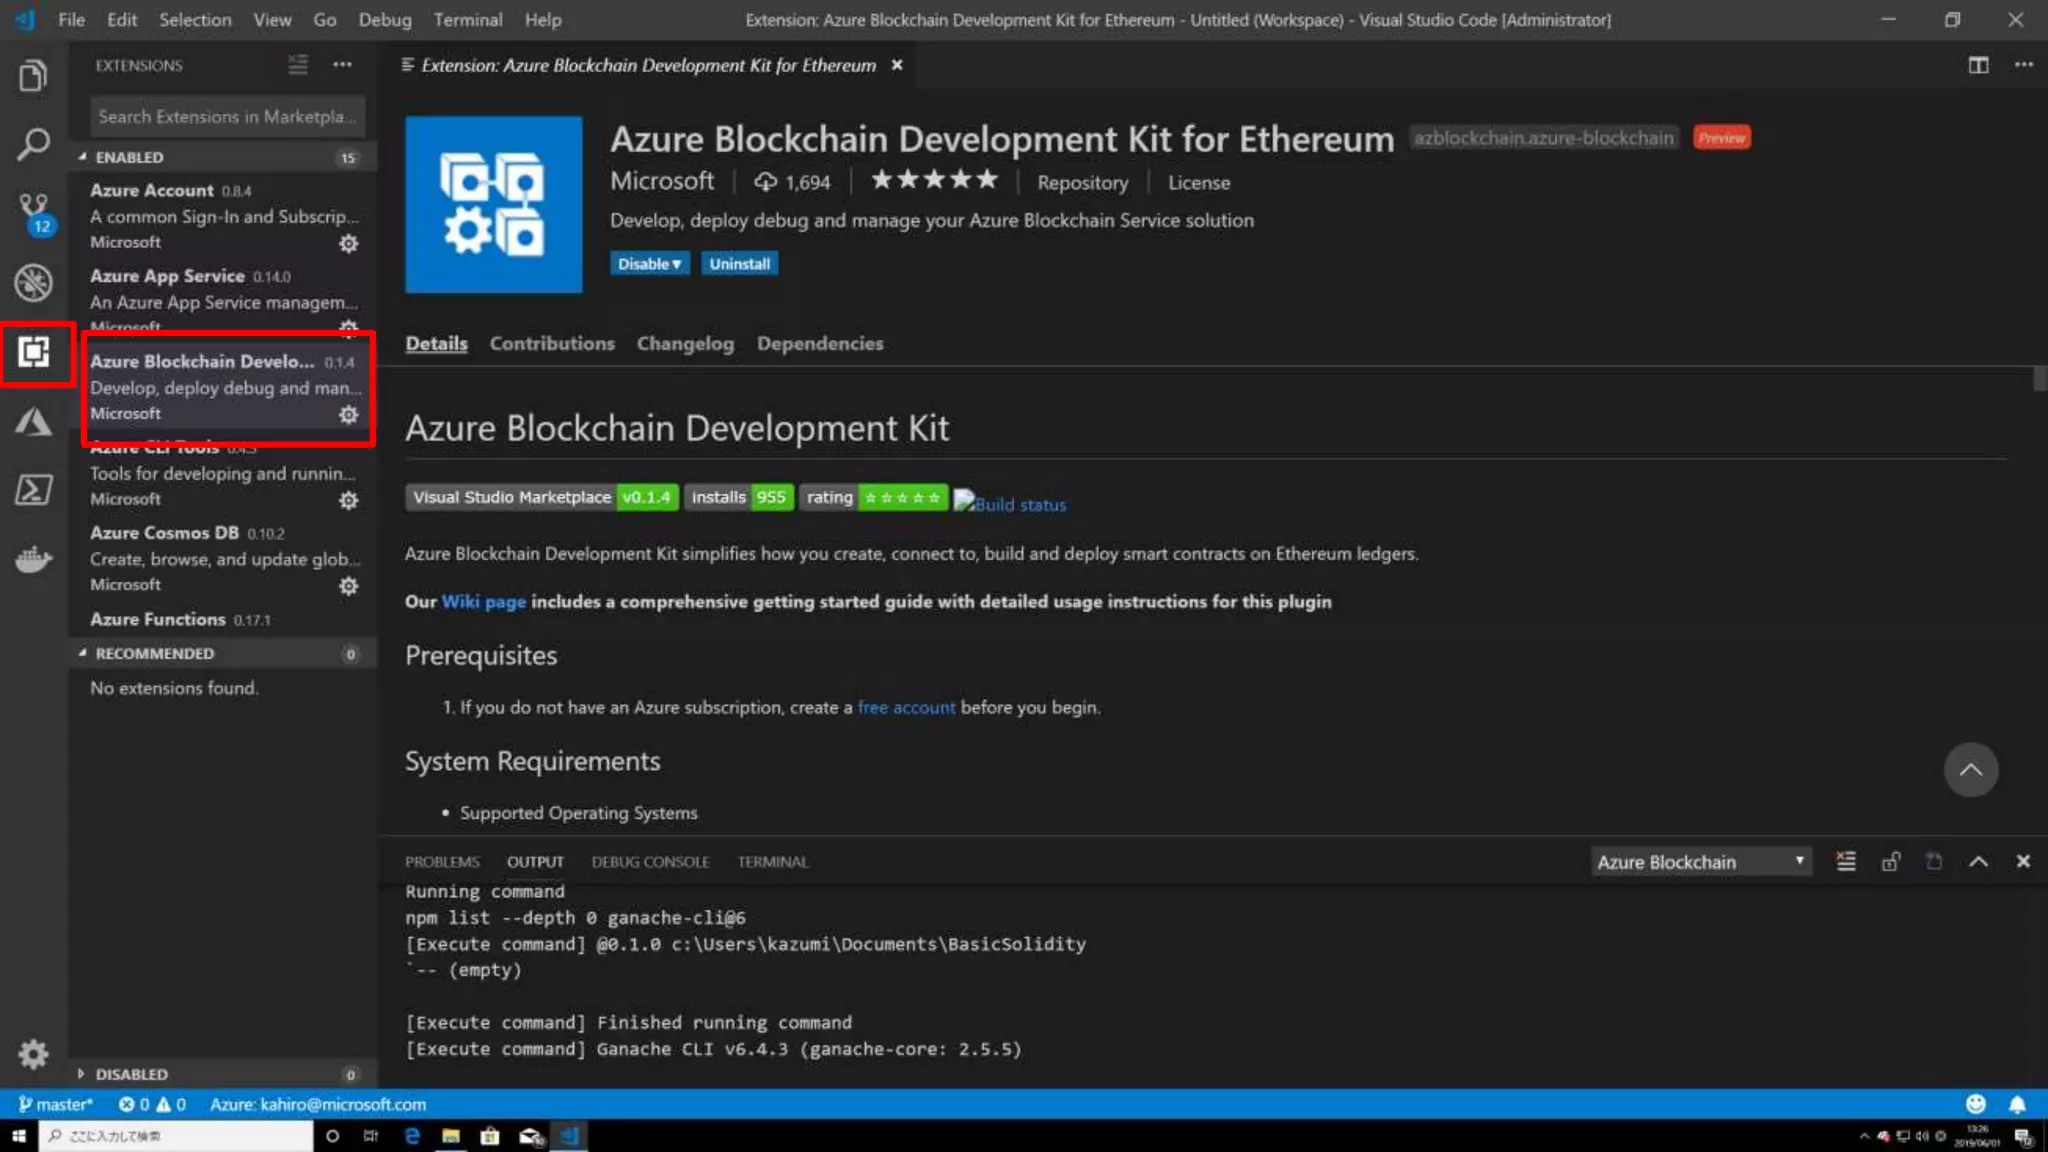2048x1152 pixels.
Task: Toggle output scroll lock icon
Action: pyautogui.click(x=1890, y=862)
